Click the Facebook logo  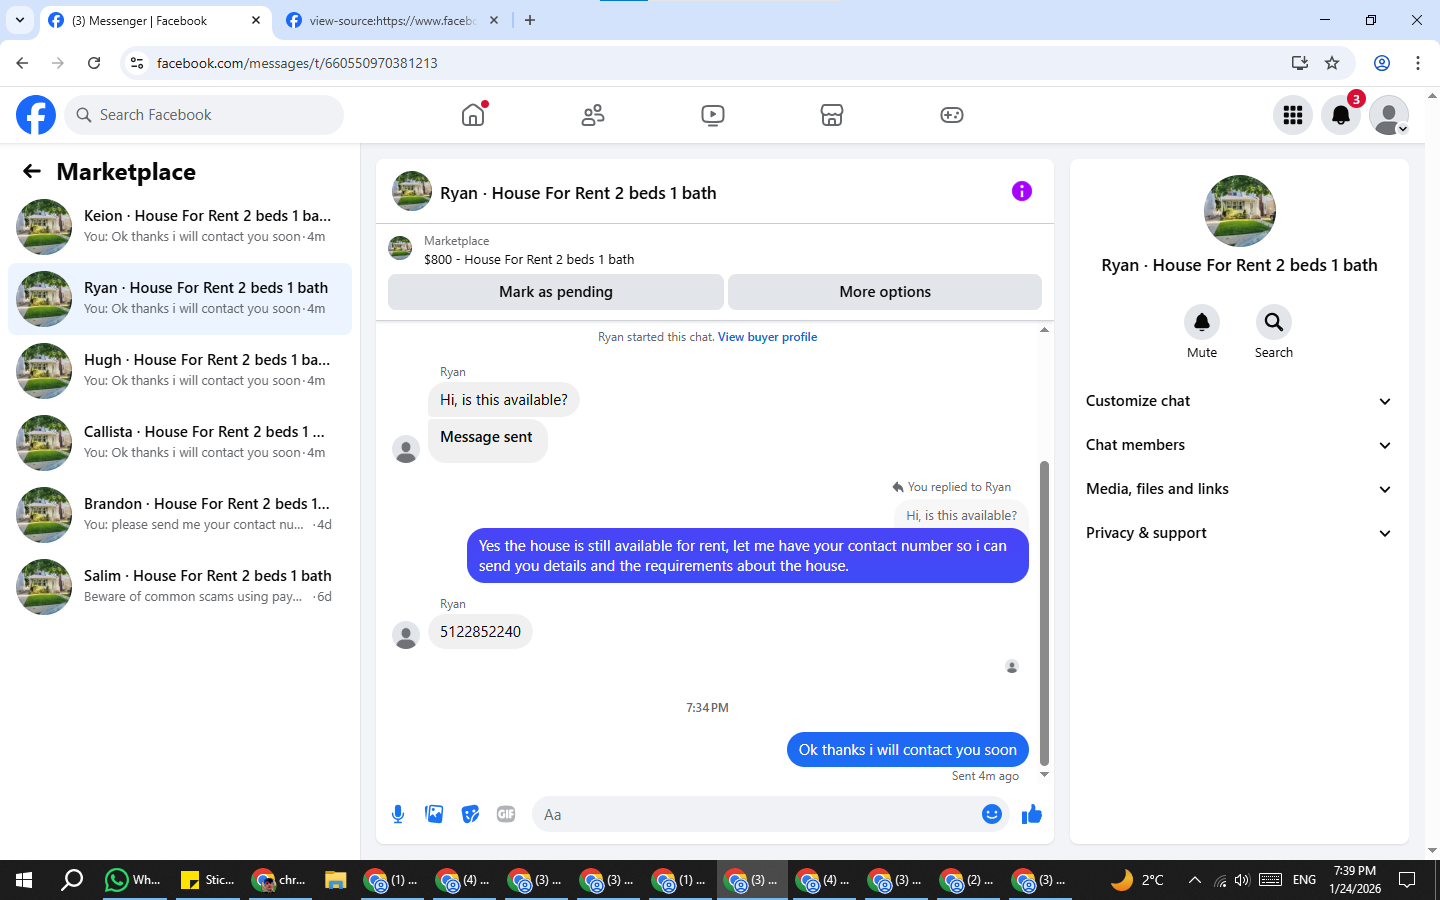[36, 115]
